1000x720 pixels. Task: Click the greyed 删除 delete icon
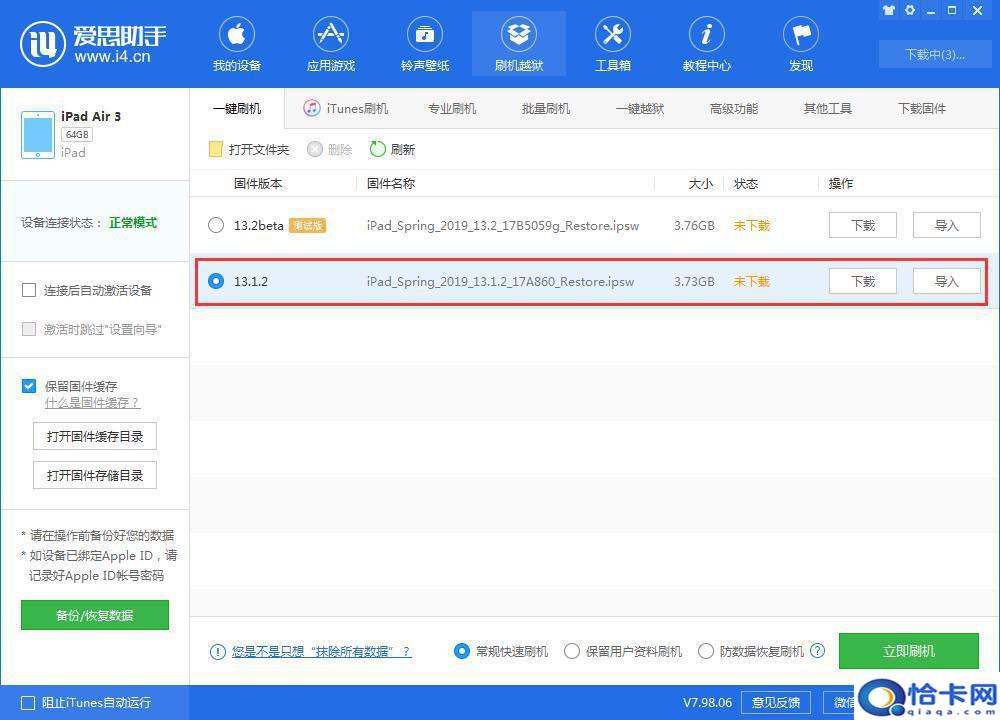314,149
